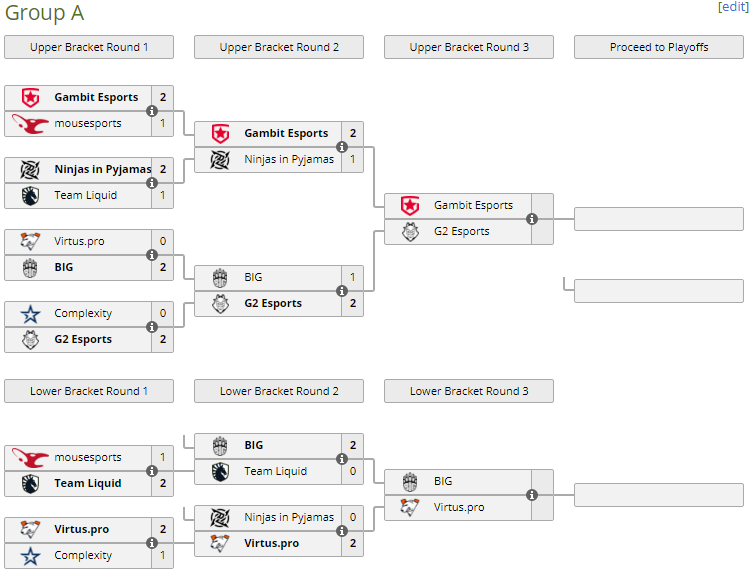
Task: Open match info for Gambit vs mousesports
Action: 152,111
